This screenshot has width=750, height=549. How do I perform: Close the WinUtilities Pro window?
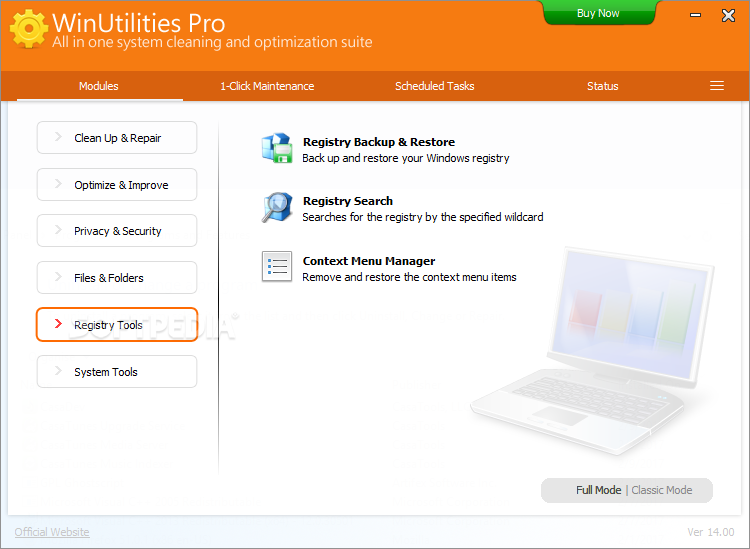(x=728, y=15)
